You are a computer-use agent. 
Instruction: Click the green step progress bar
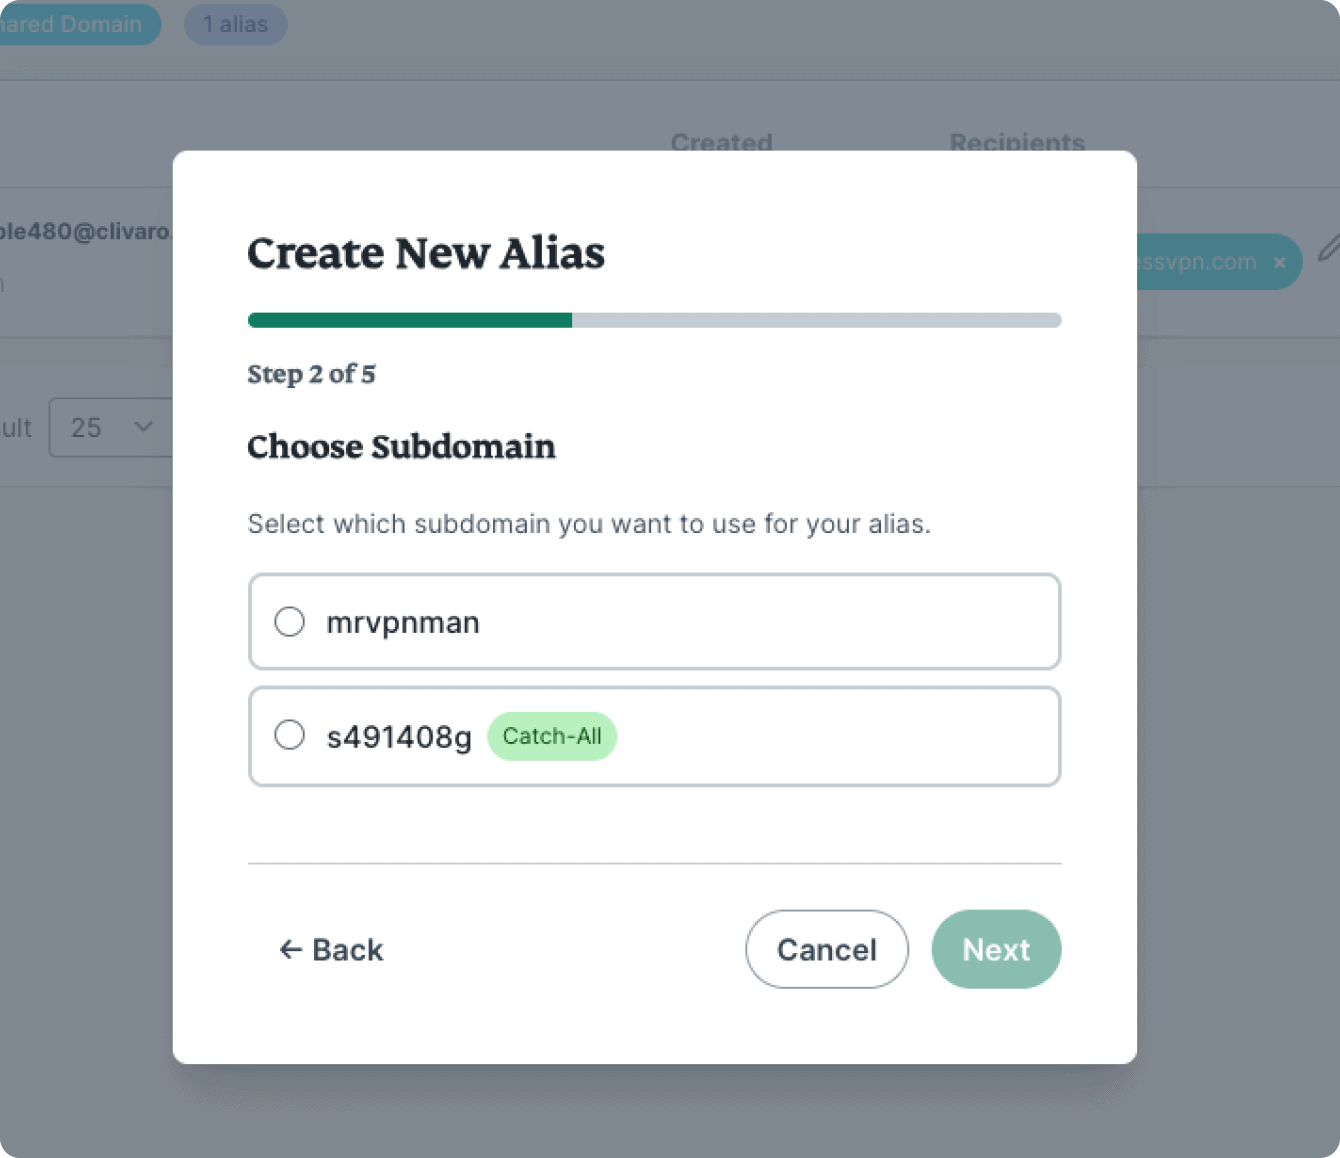click(410, 320)
